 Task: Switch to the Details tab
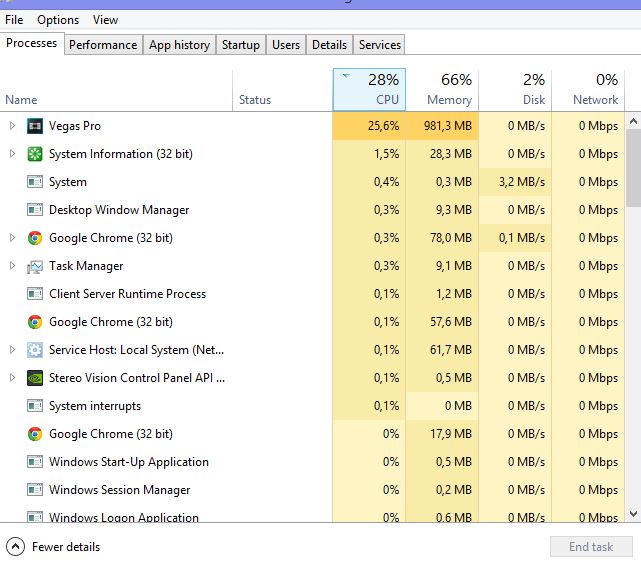(329, 45)
